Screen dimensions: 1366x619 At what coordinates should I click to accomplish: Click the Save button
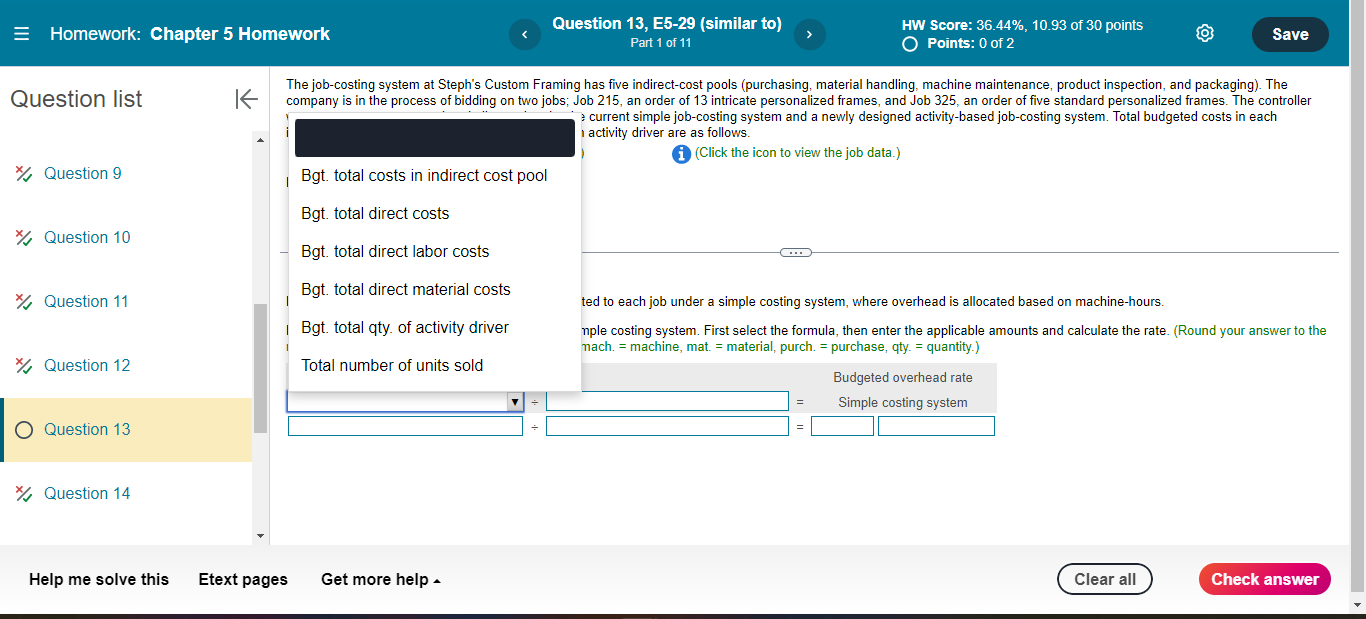pyautogui.click(x=1290, y=33)
